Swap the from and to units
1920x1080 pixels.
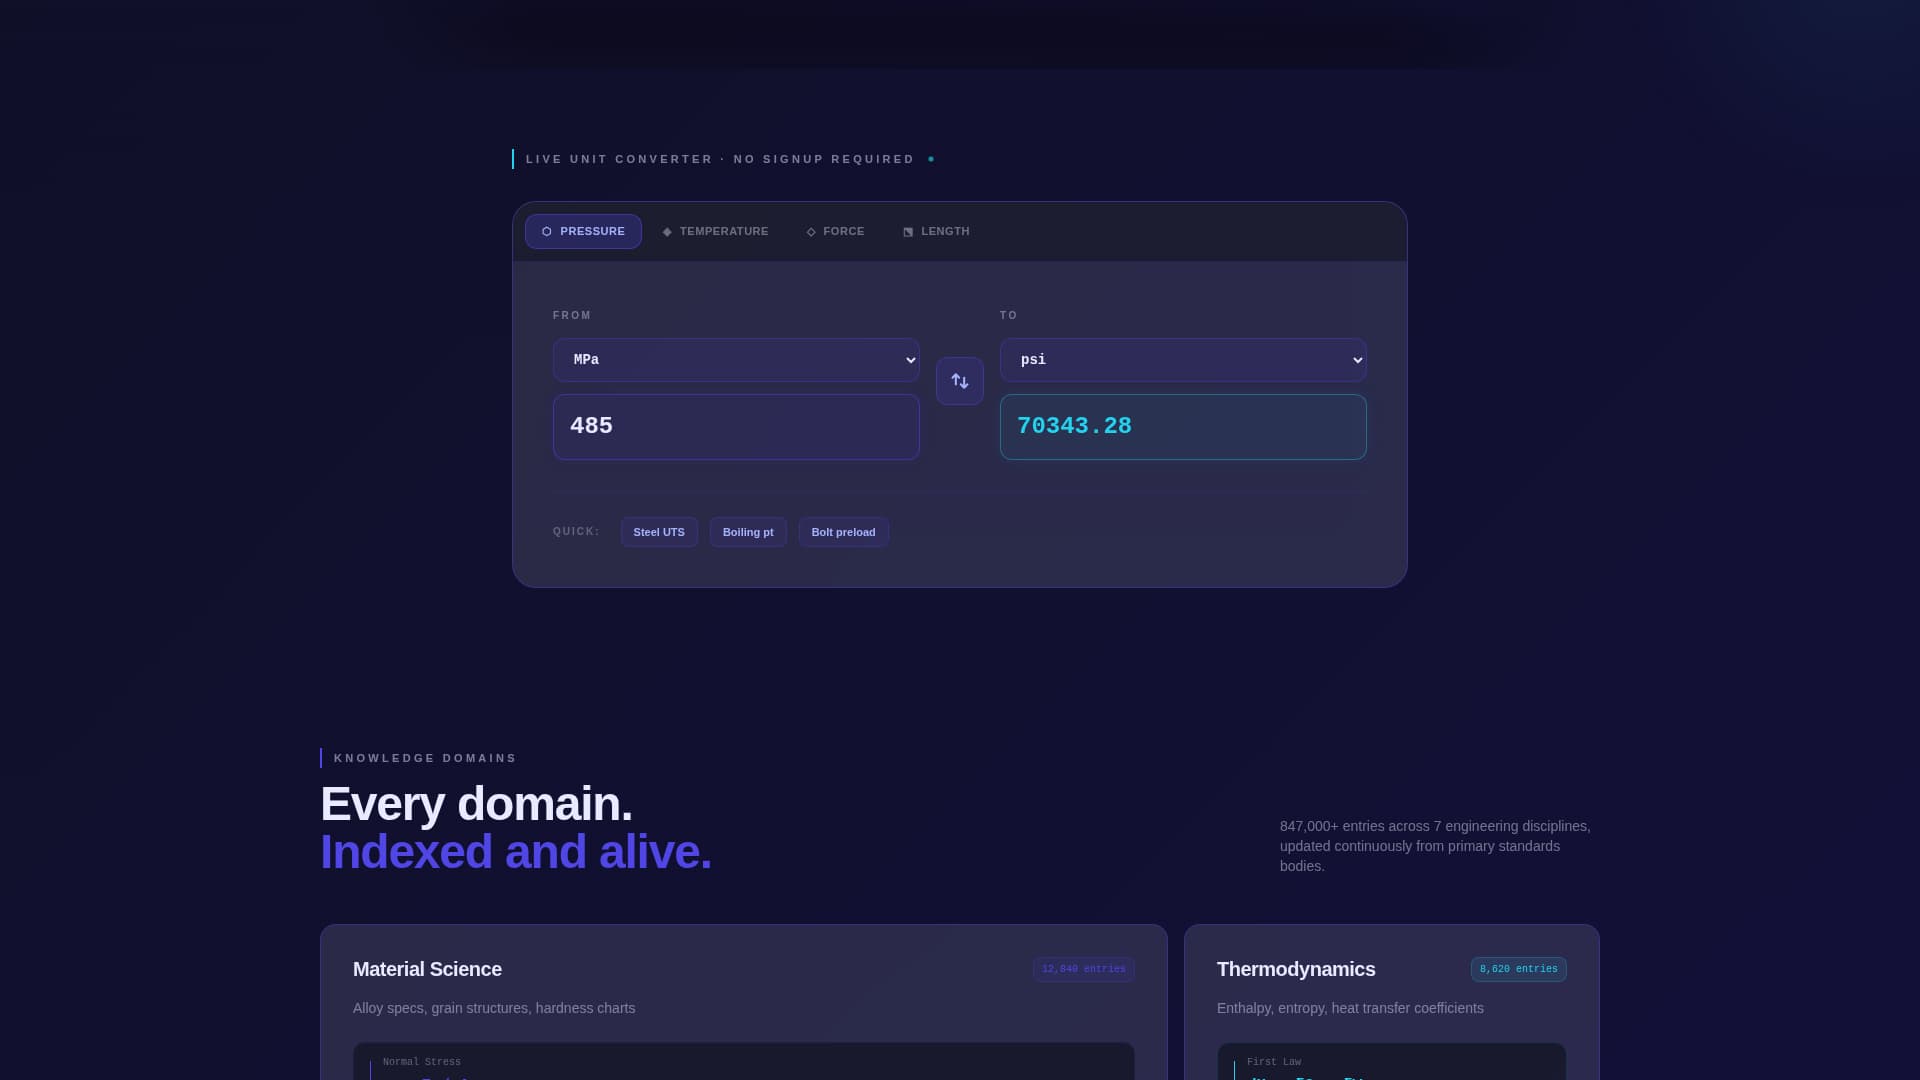(x=960, y=381)
